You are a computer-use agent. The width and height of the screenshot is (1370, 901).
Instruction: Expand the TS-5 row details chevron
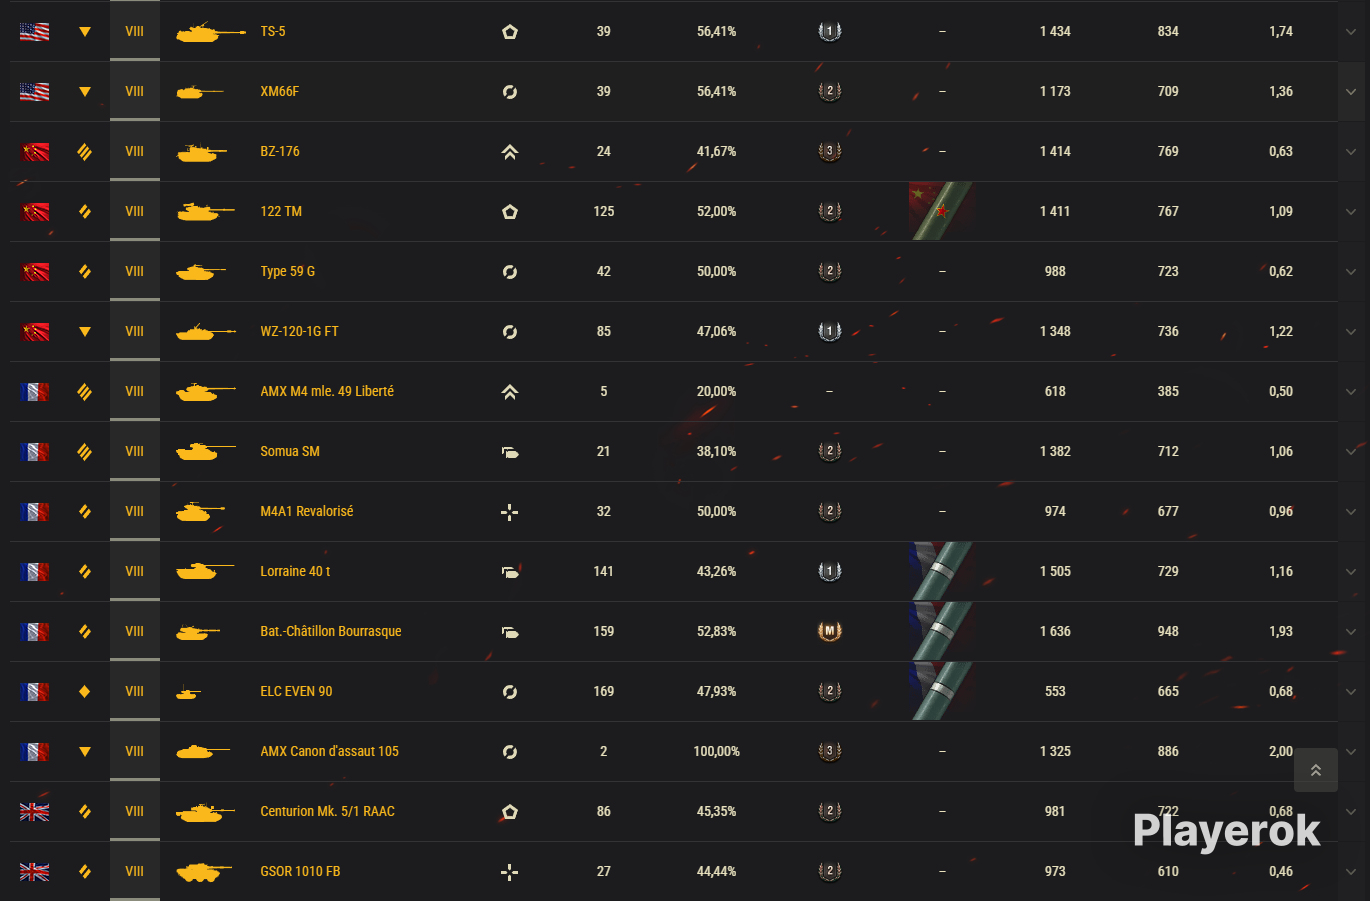point(1351,32)
